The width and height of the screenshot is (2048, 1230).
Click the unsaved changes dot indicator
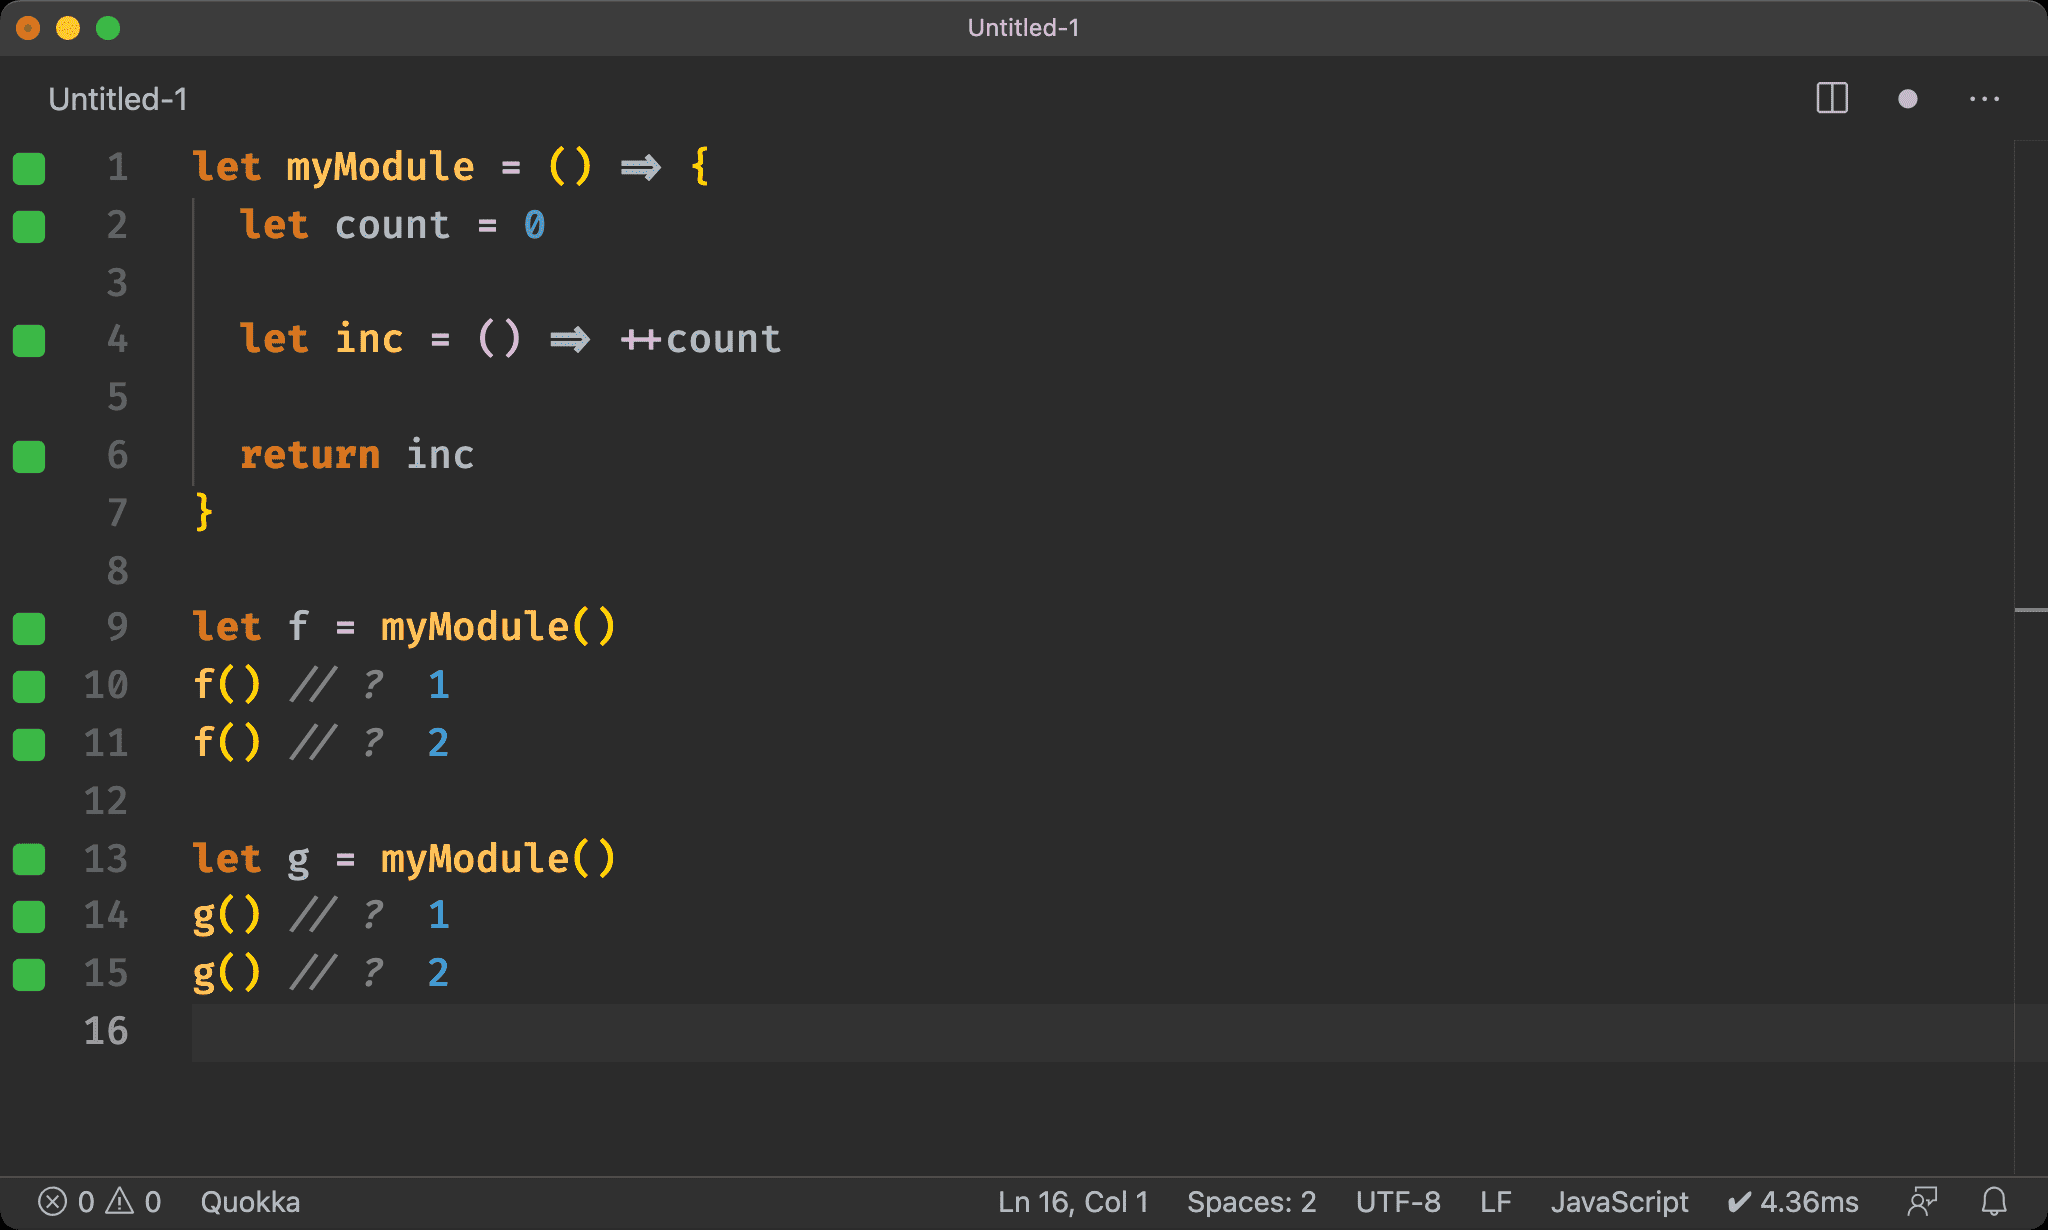coord(1907,99)
